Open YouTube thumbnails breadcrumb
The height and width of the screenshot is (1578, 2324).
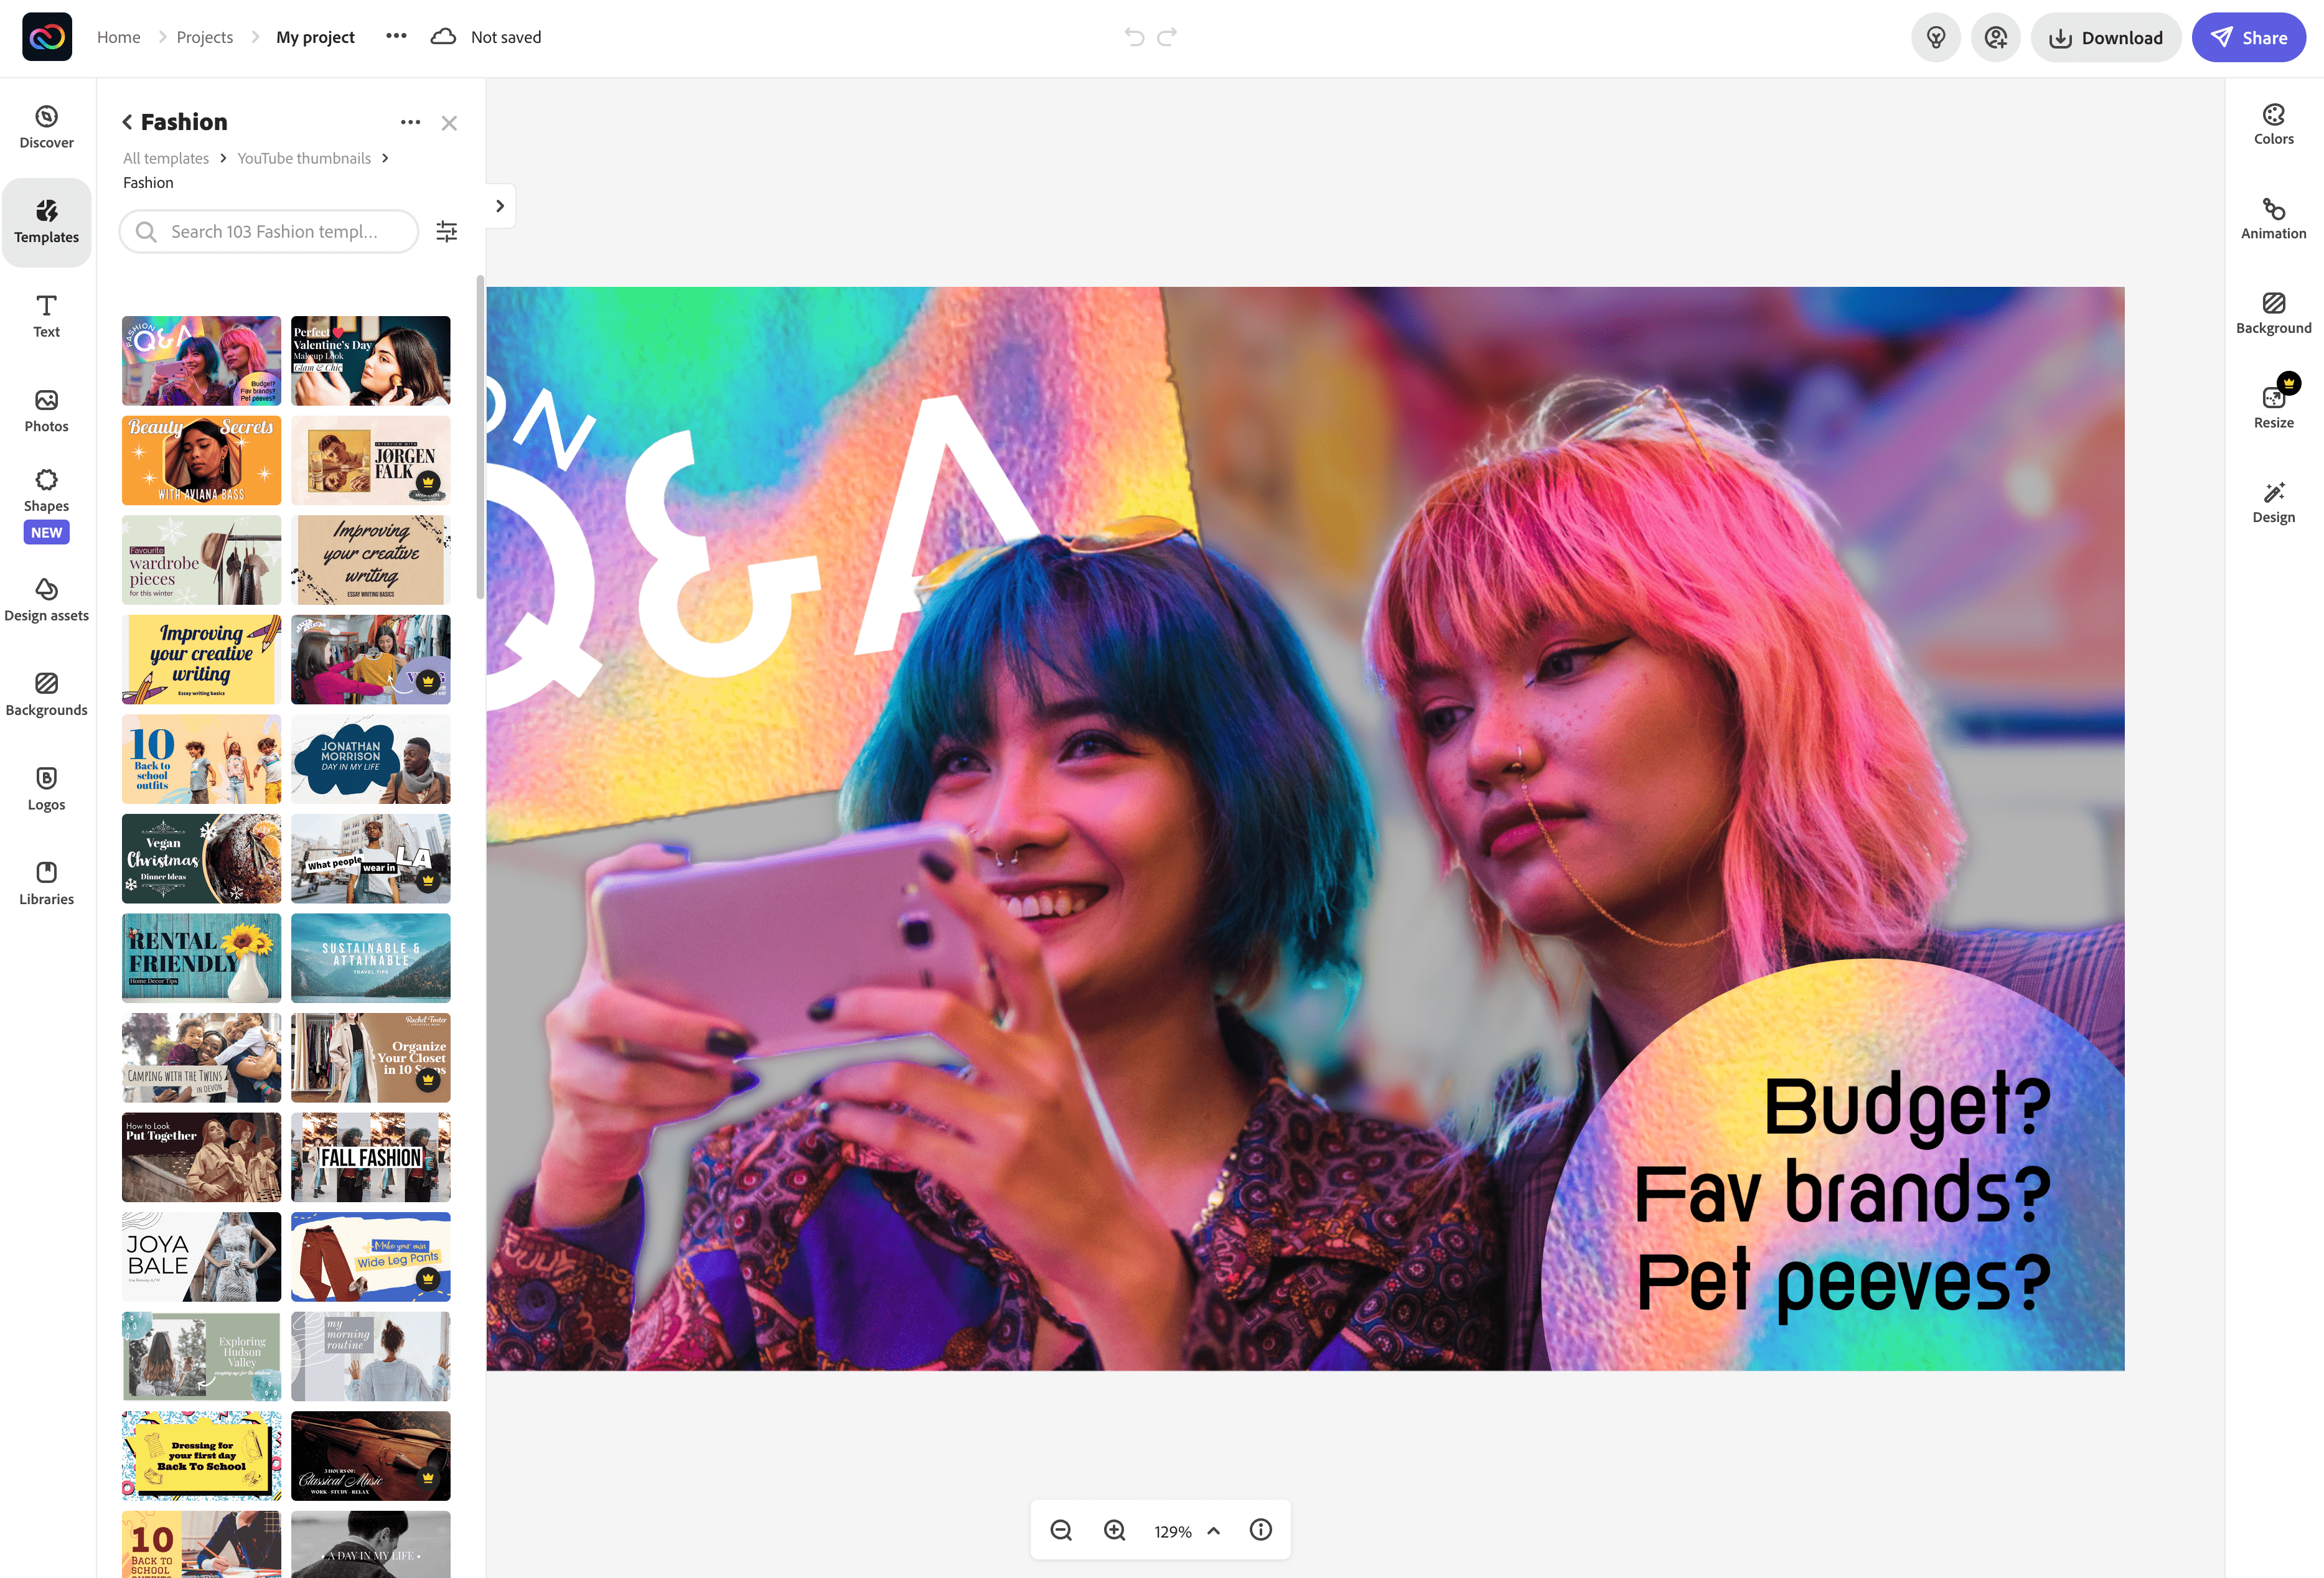304,158
